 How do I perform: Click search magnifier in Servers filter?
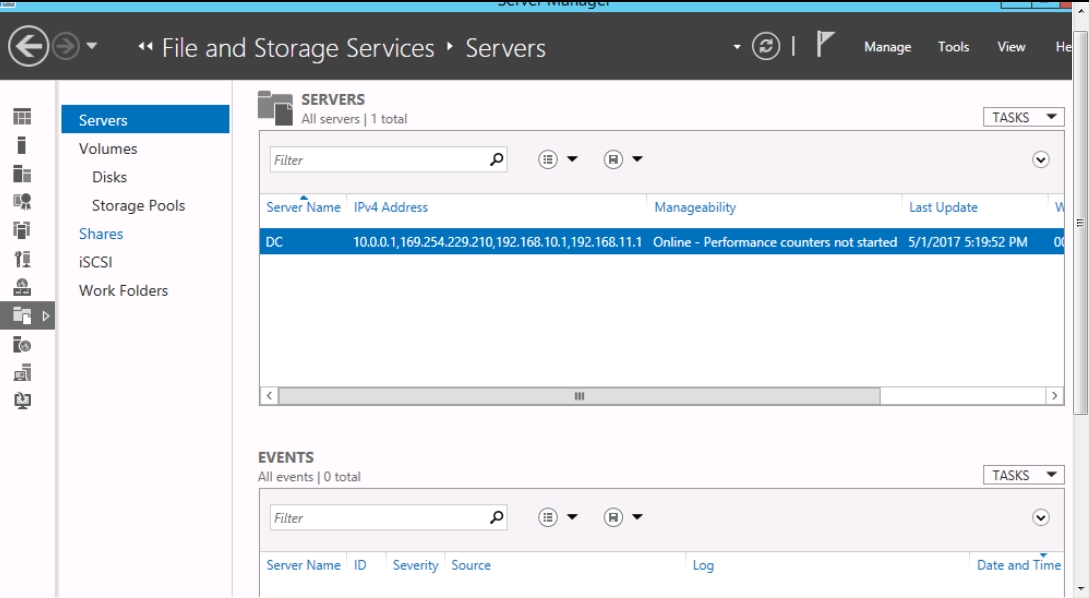[x=496, y=160]
